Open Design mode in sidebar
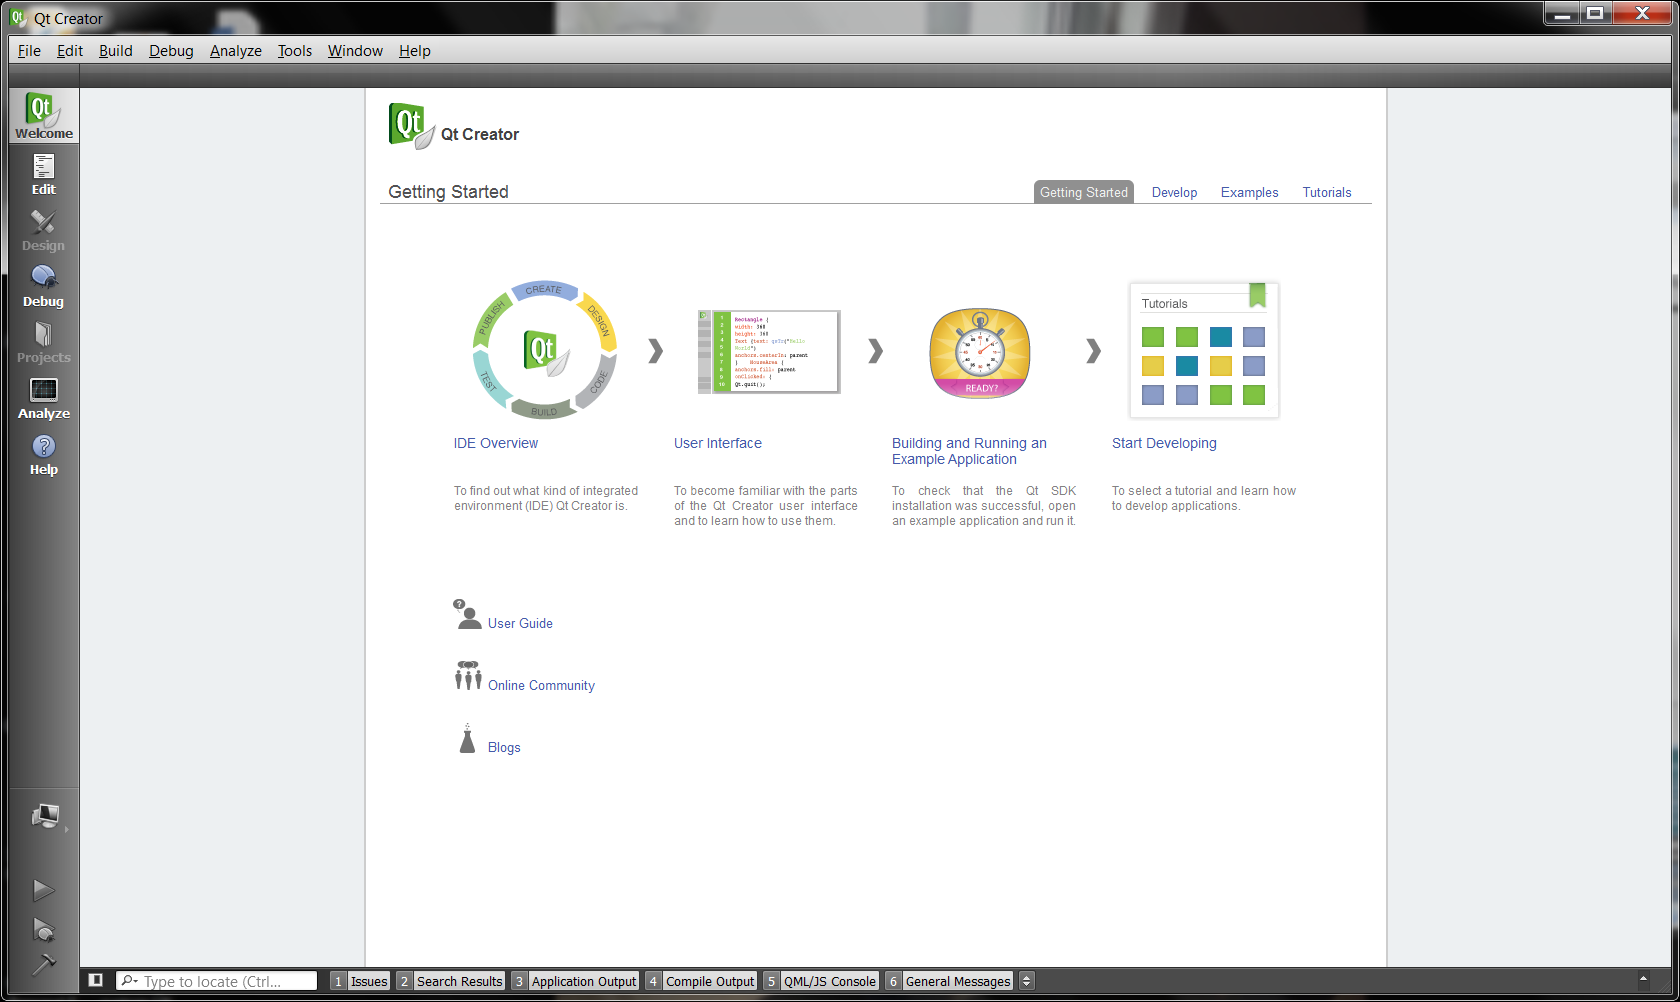The width and height of the screenshot is (1680, 1002). (x=44, y=229)
